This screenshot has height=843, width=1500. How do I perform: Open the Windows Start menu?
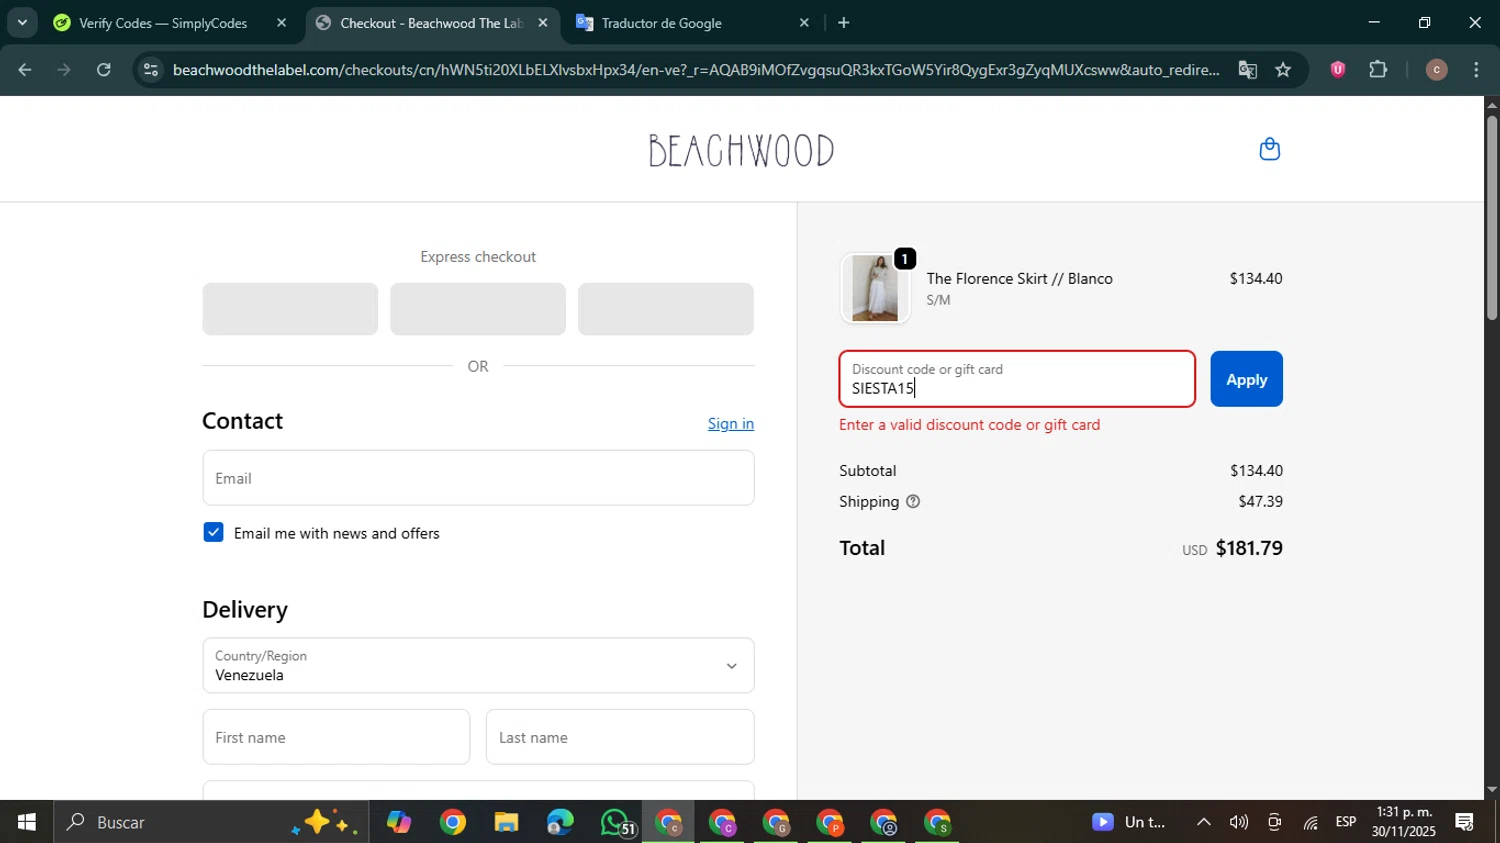26,822
